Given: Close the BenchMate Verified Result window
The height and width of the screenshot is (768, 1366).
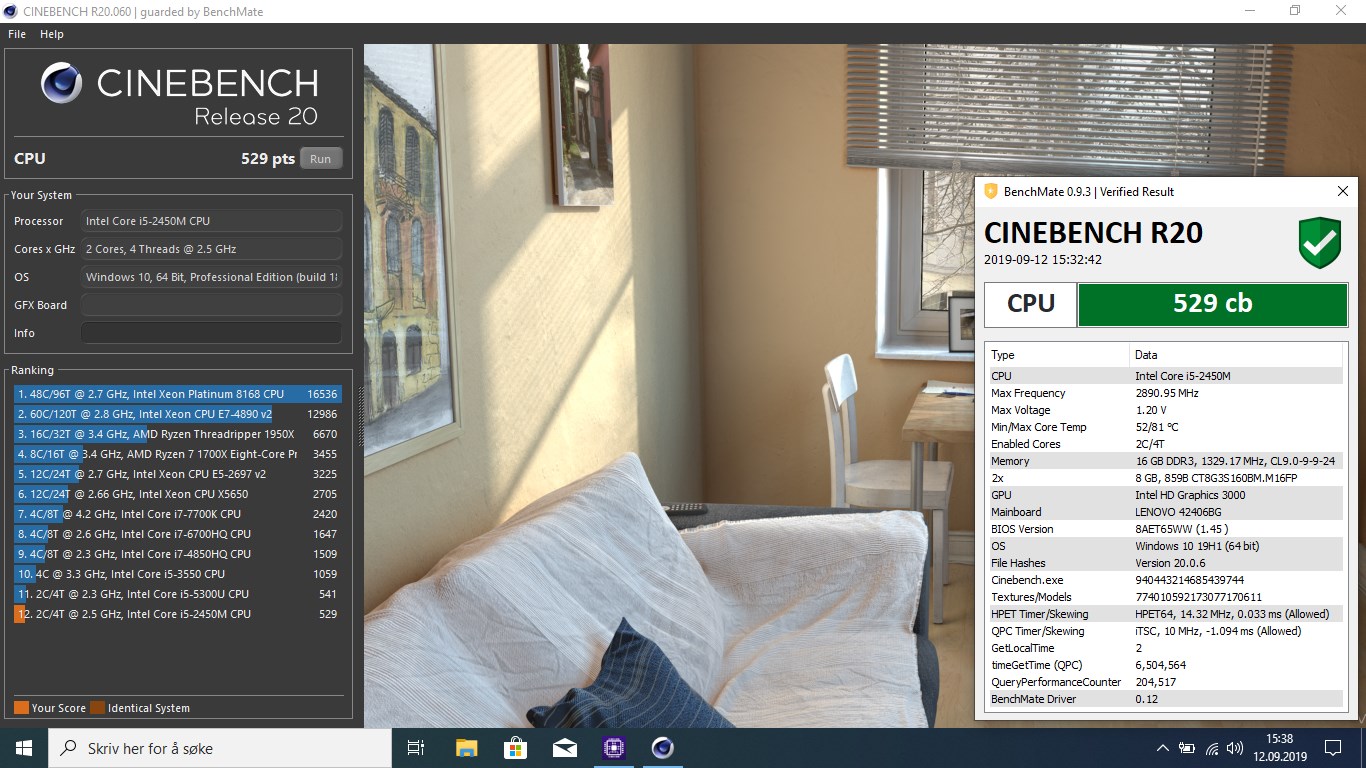Looking at the screenshot, I should (x=1343, y=191).
